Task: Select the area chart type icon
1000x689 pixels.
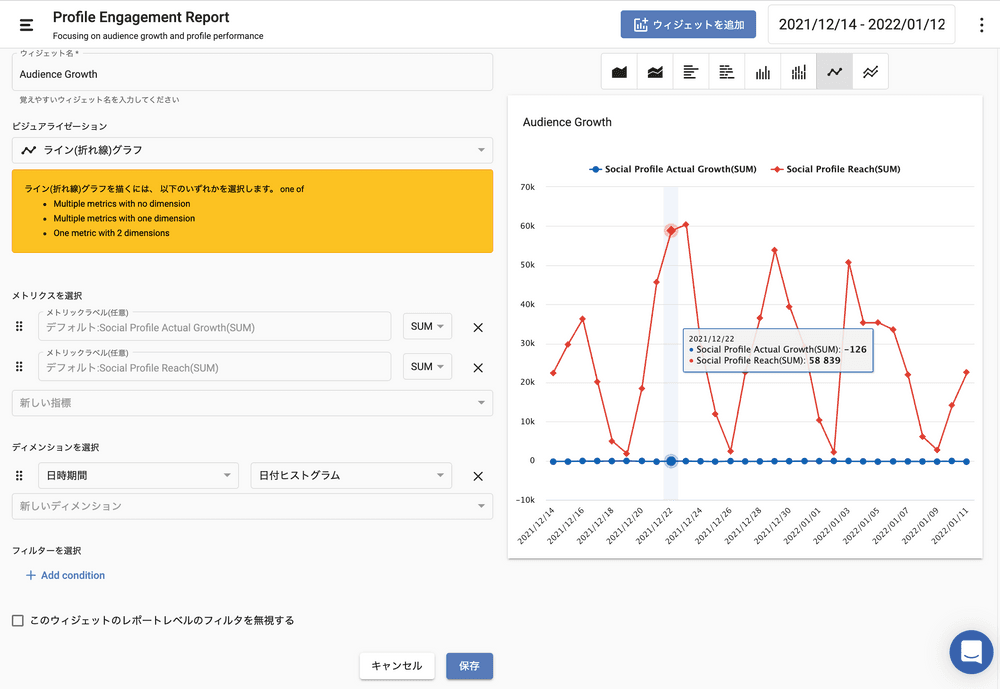Action: point(619,72)
